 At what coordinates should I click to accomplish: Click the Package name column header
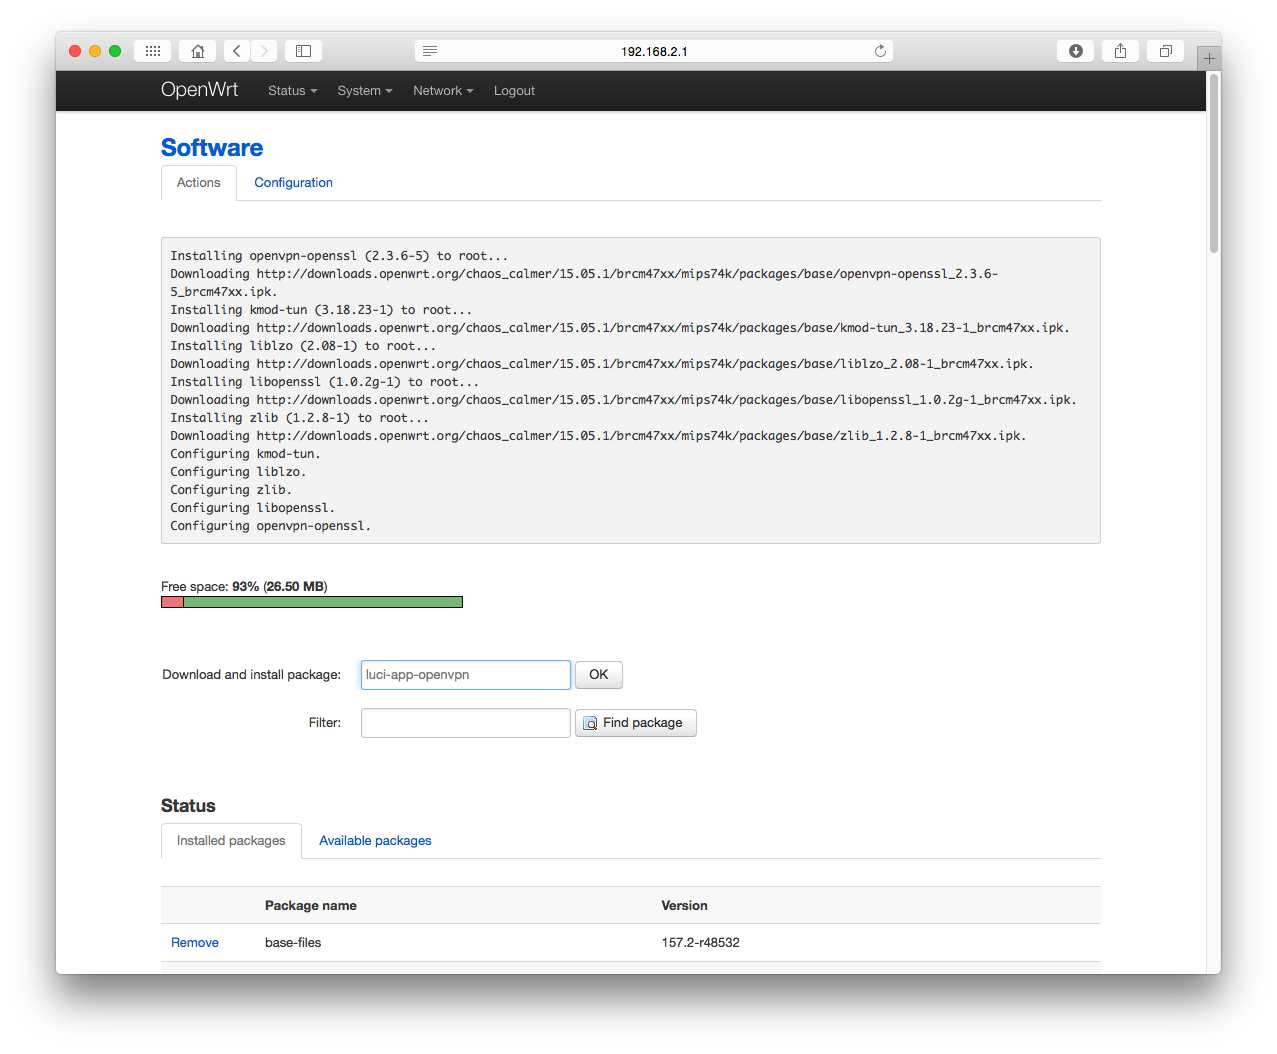[x=311, y=906]
